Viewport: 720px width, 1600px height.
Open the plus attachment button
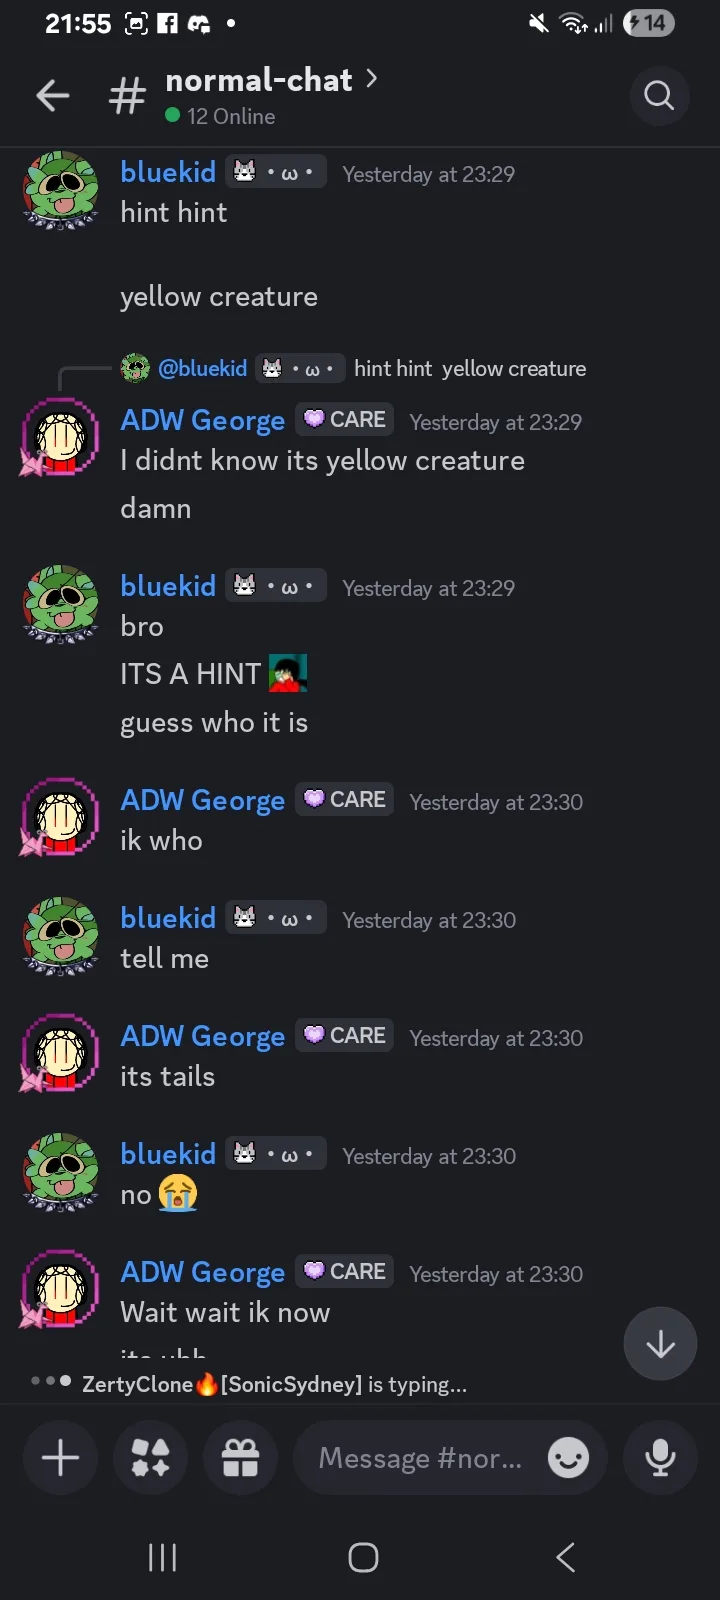[x=60, y=1458]
